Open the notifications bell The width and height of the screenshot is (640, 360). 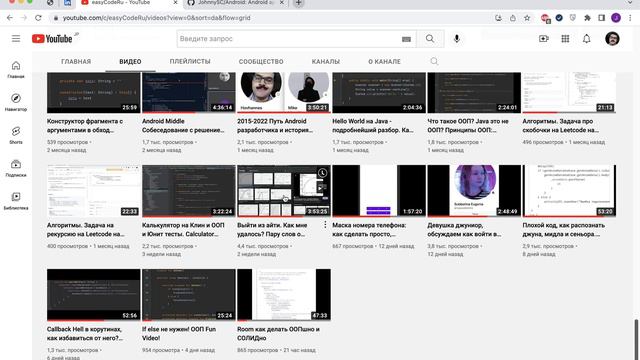(x=587, y=39)
